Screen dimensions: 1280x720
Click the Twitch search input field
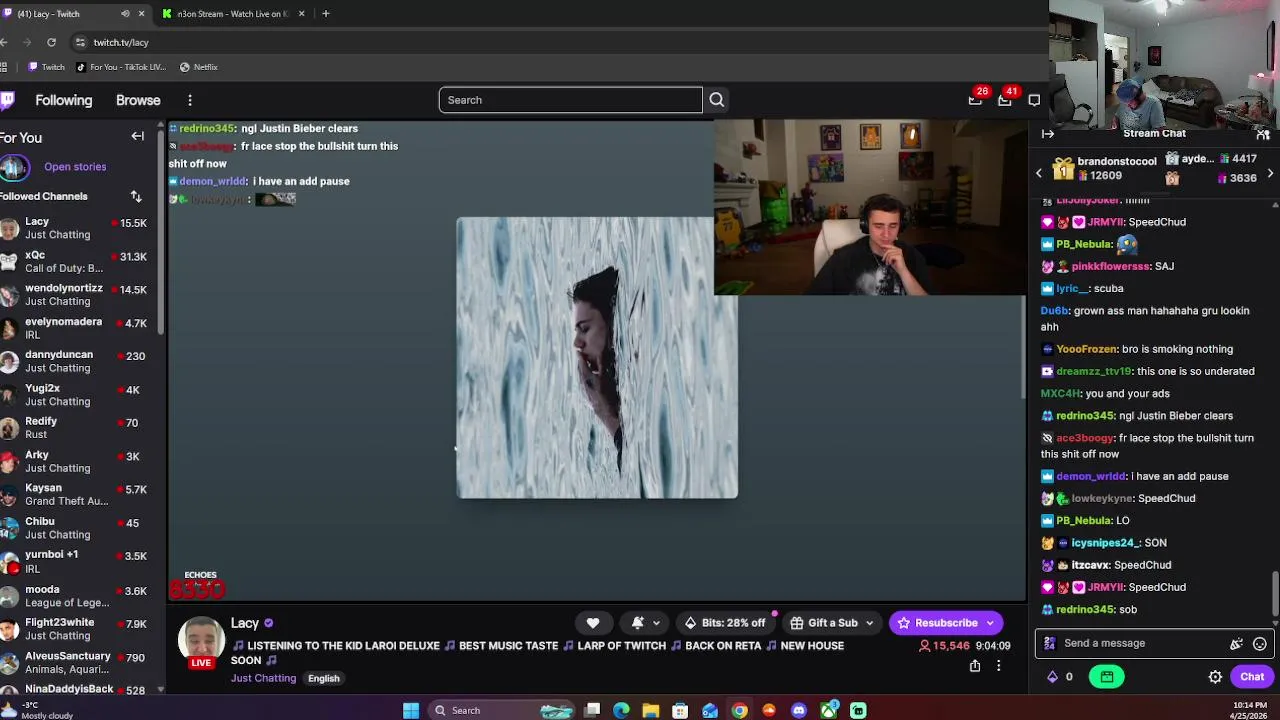pyautogui.click(x=570, y=100)
